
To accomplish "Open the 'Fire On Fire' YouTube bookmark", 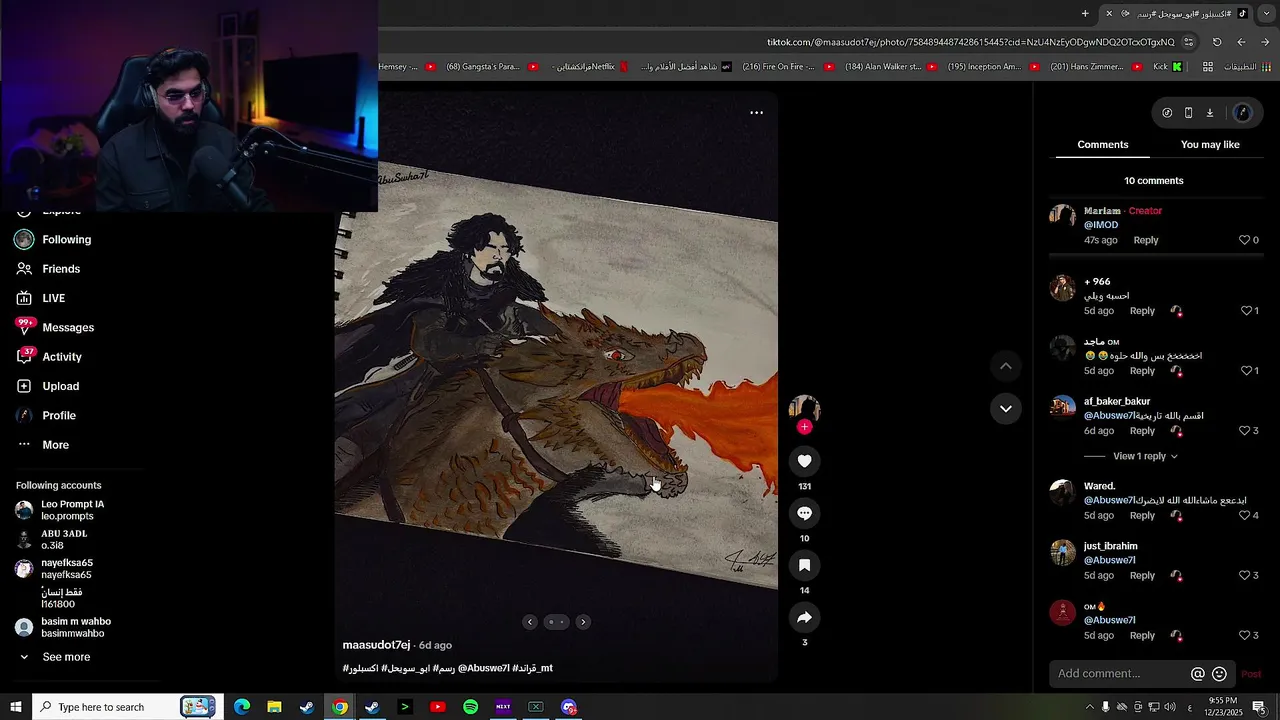I will point(786,67).
